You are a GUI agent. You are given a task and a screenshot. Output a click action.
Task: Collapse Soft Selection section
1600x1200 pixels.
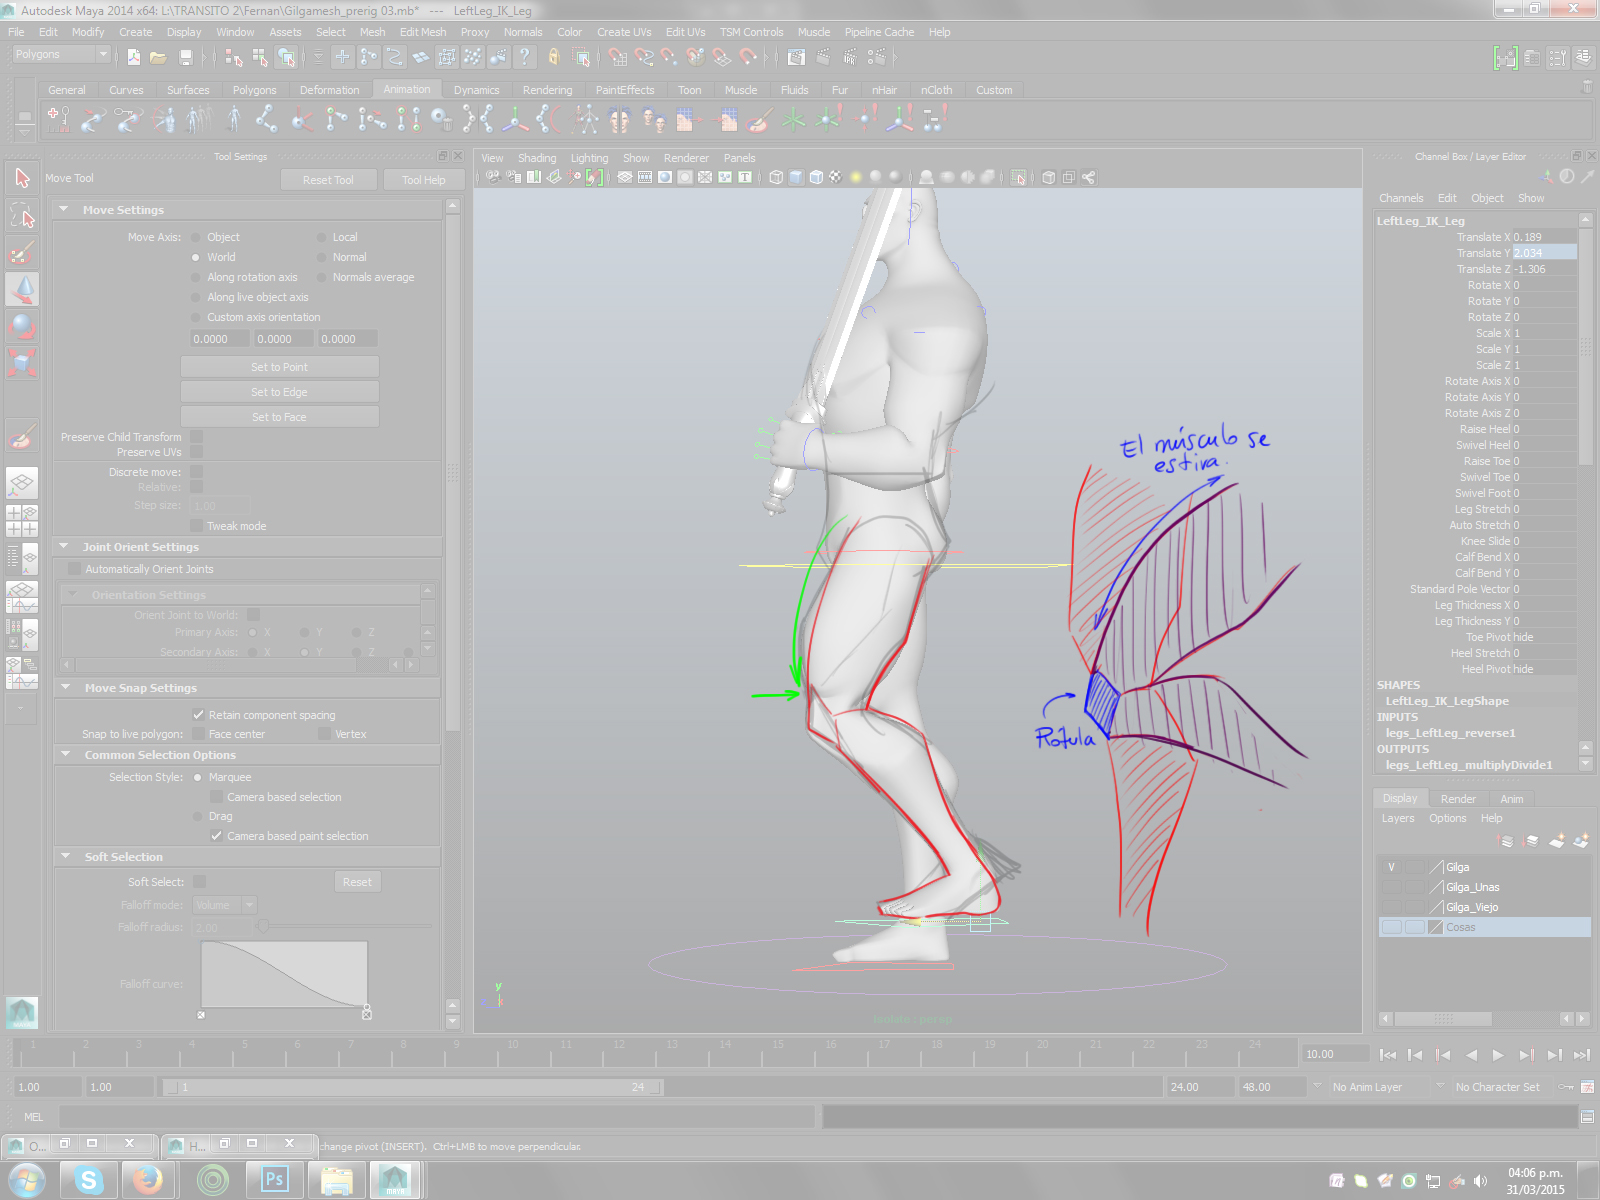pyautogui.click(x=65, y=857)
